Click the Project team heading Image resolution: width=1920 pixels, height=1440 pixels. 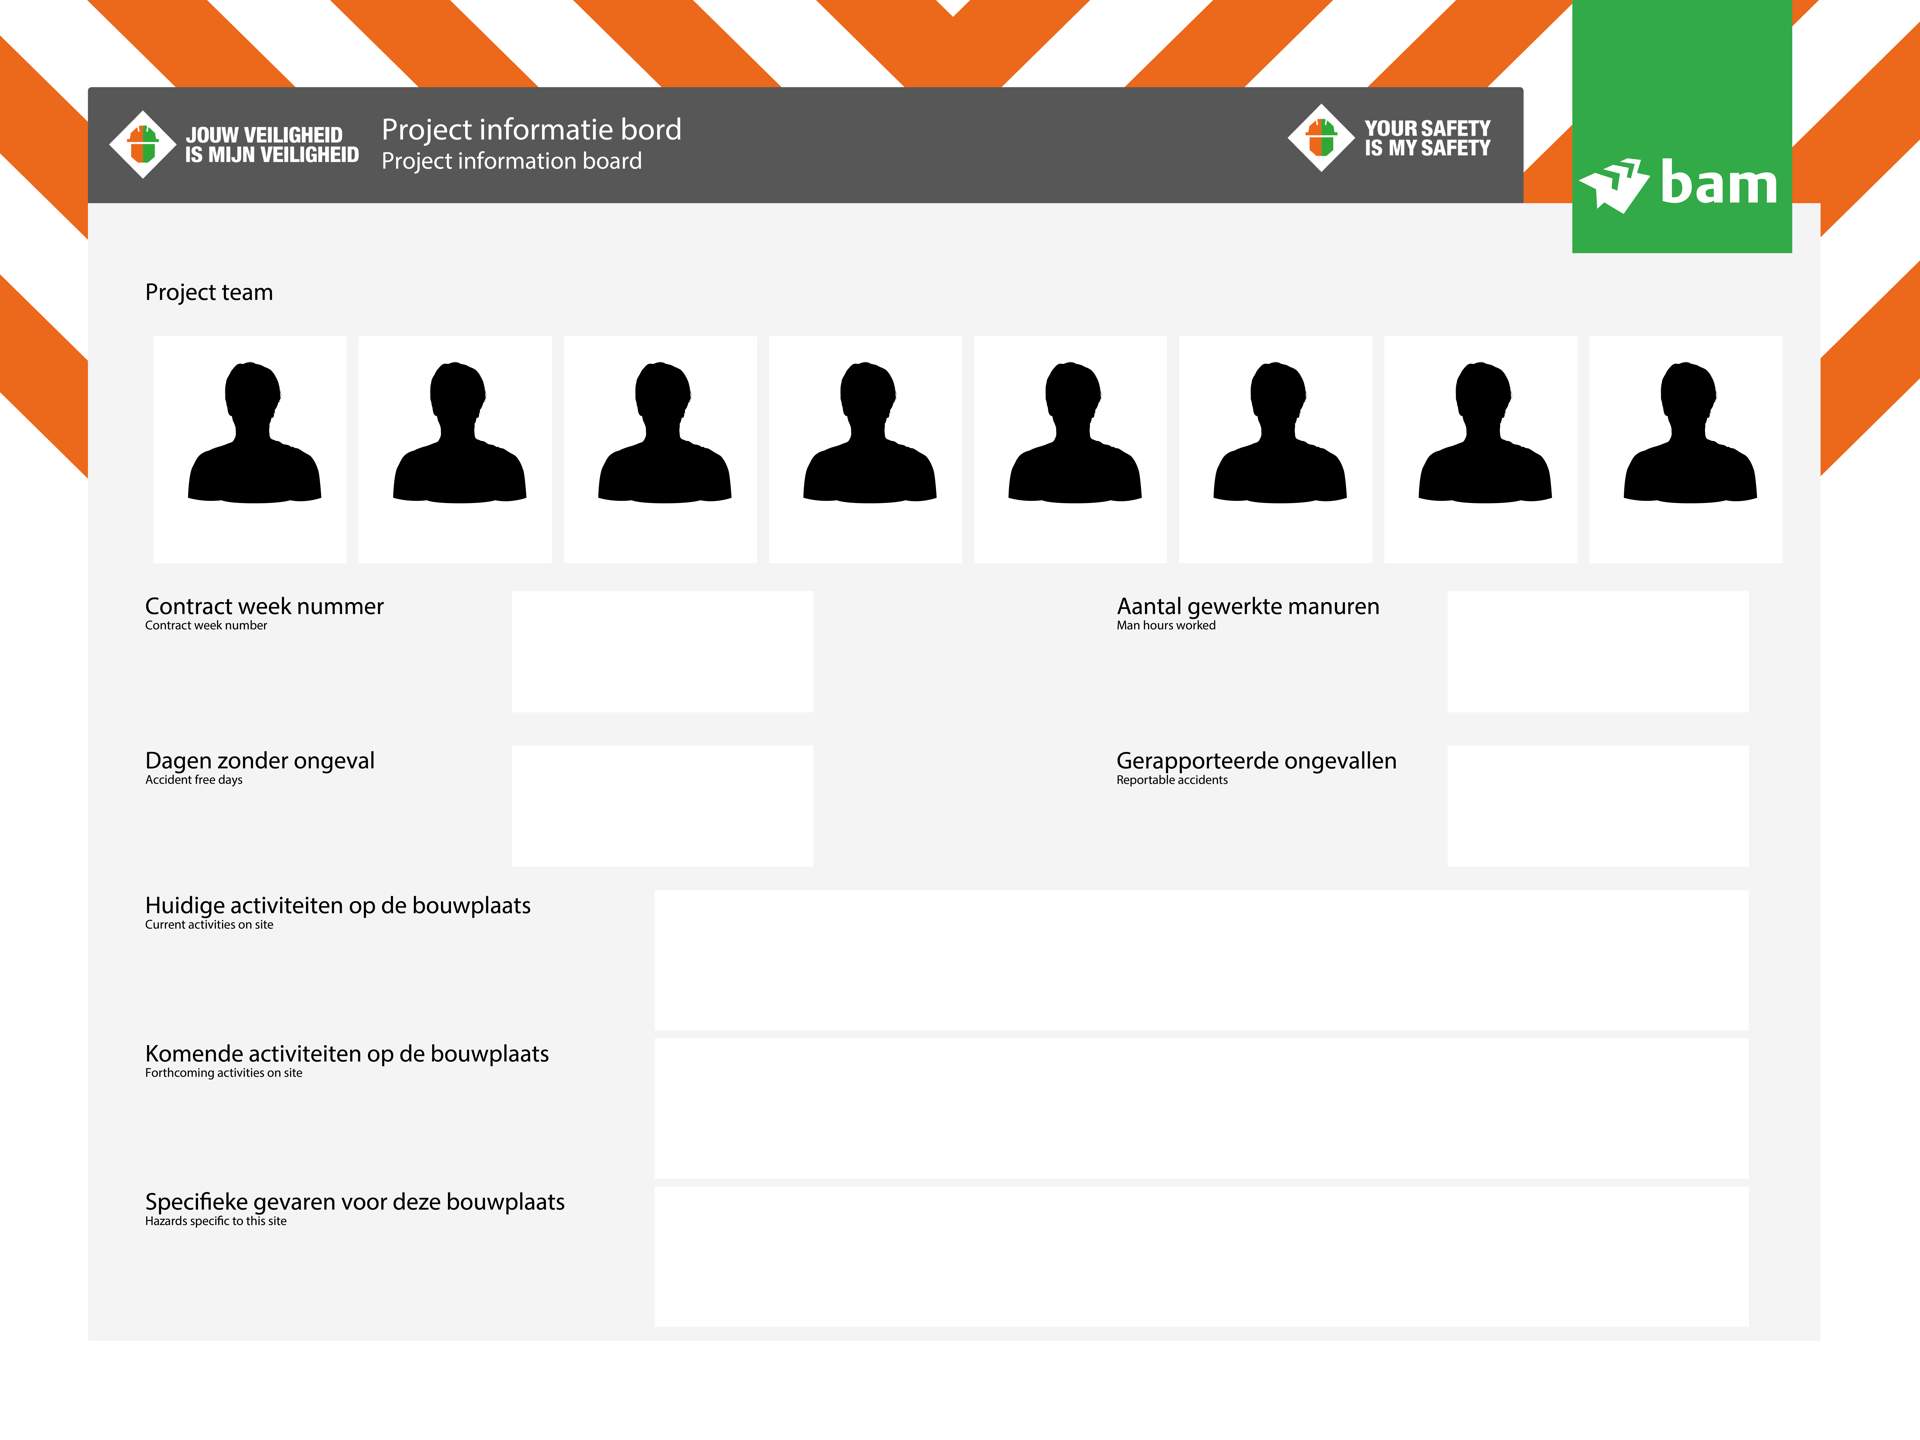point(209,292)
